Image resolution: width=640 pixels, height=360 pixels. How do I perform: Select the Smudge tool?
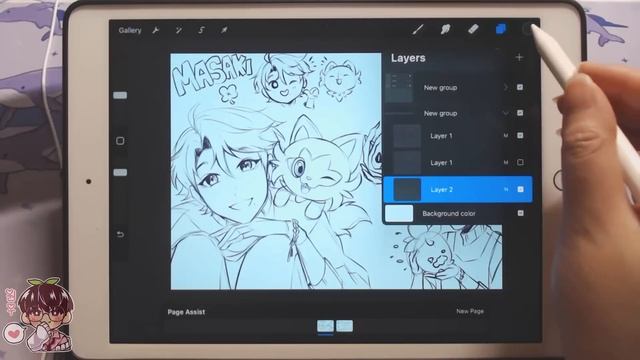pyautogui.click(x=445, y=29)
